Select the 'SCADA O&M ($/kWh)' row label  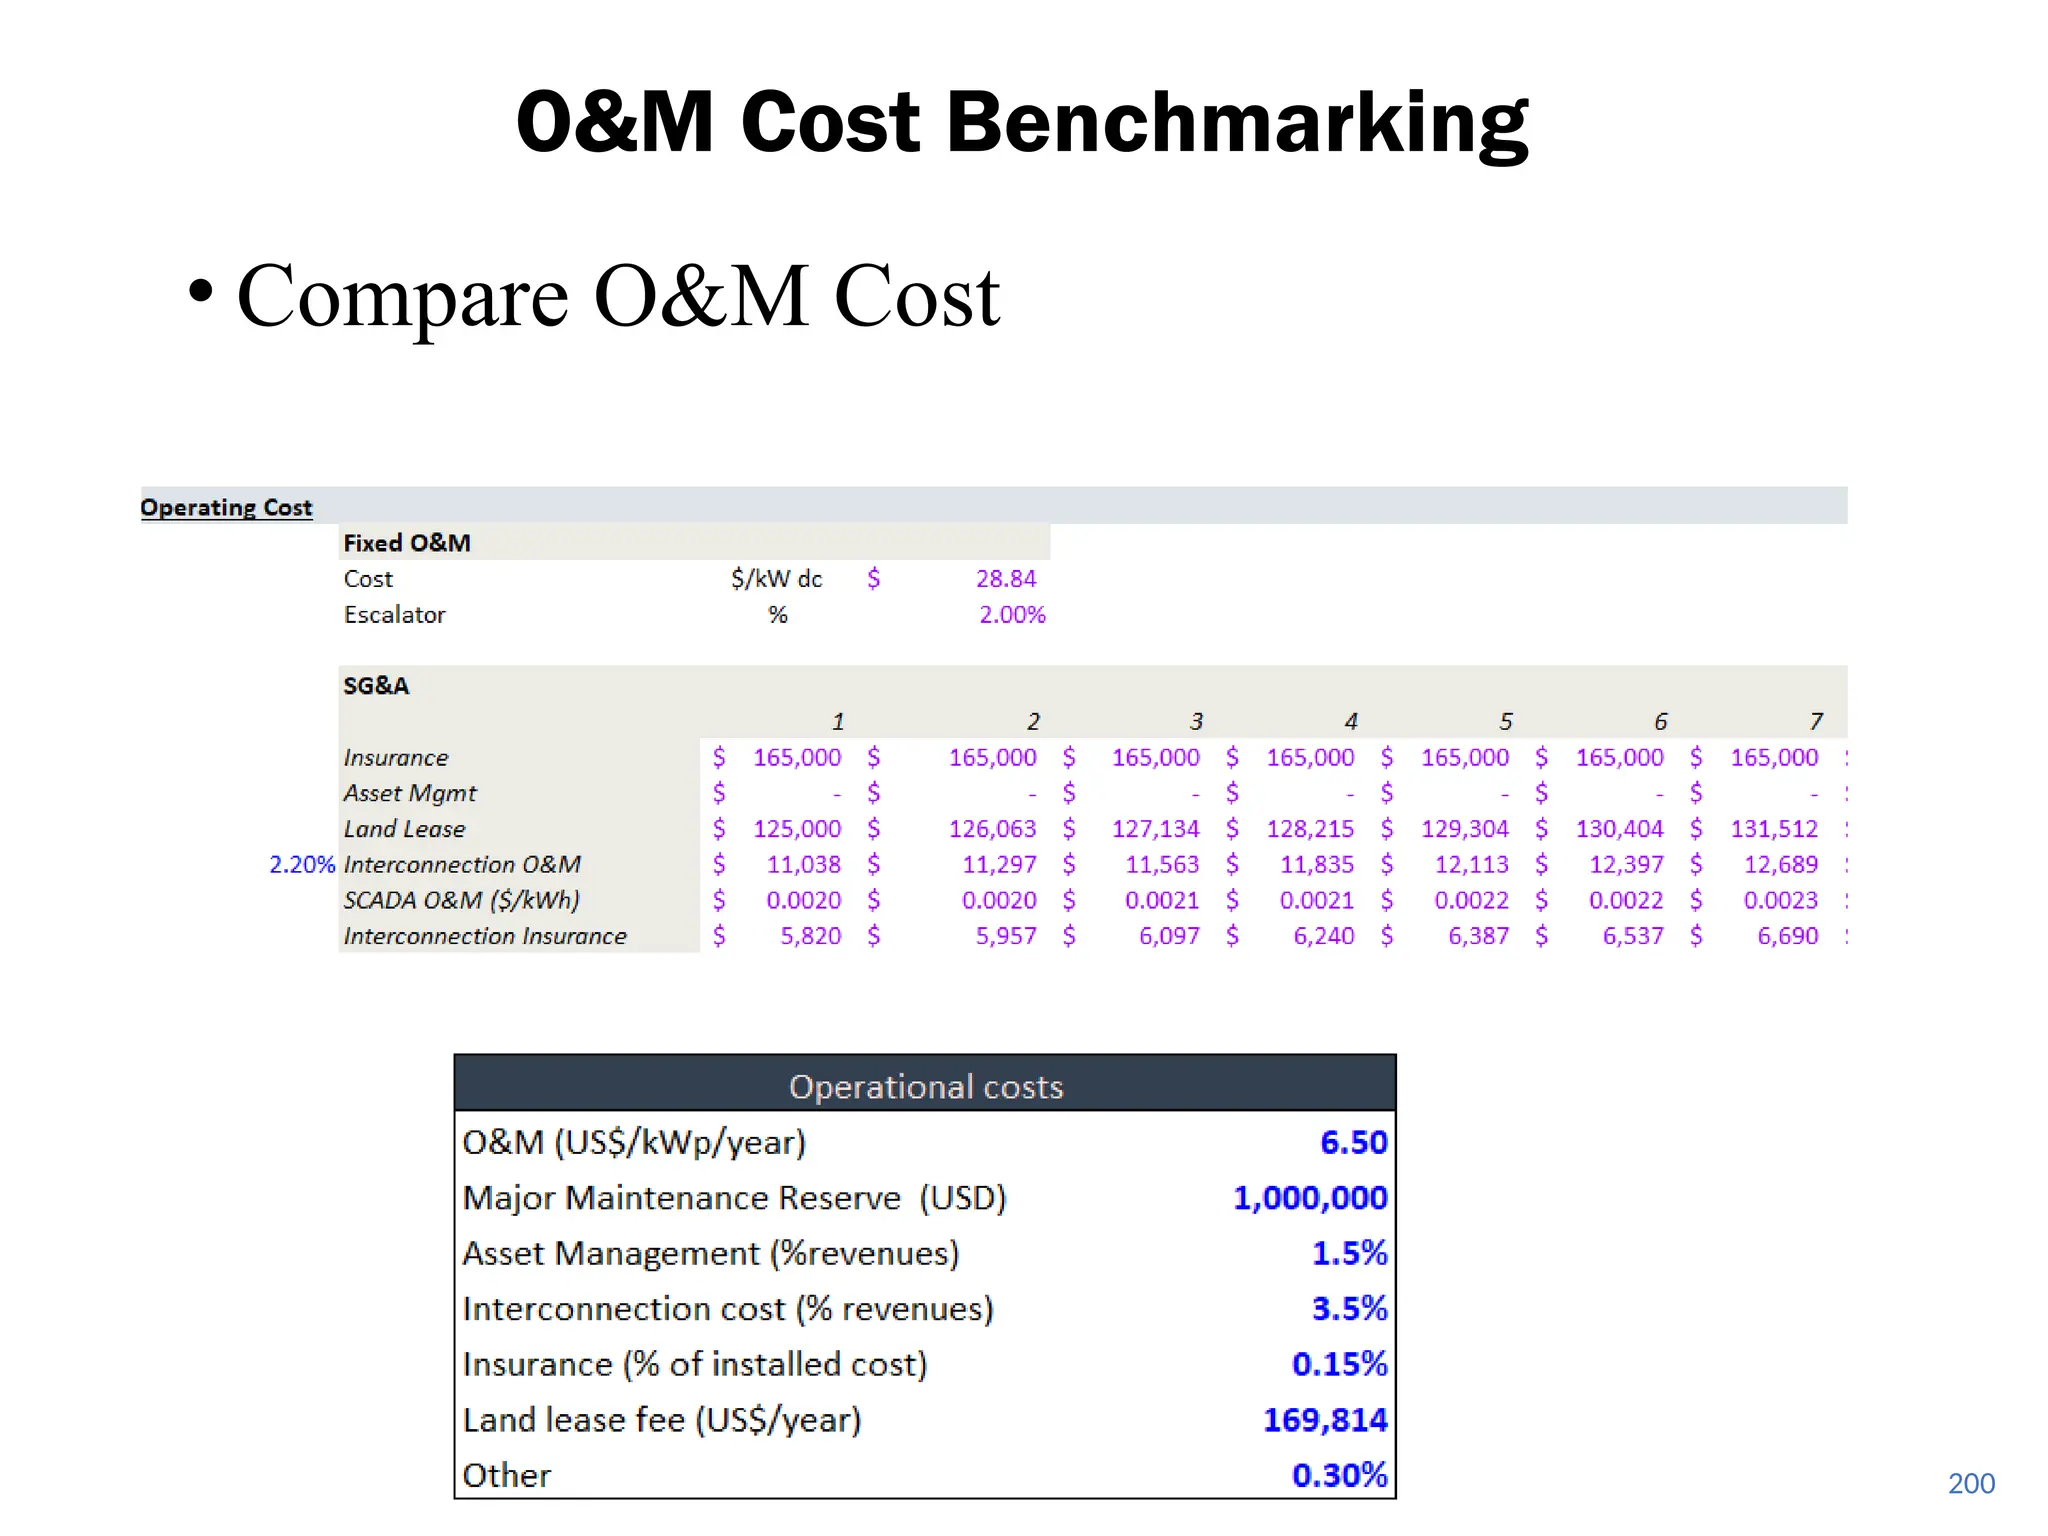click(x=461, y=900)
